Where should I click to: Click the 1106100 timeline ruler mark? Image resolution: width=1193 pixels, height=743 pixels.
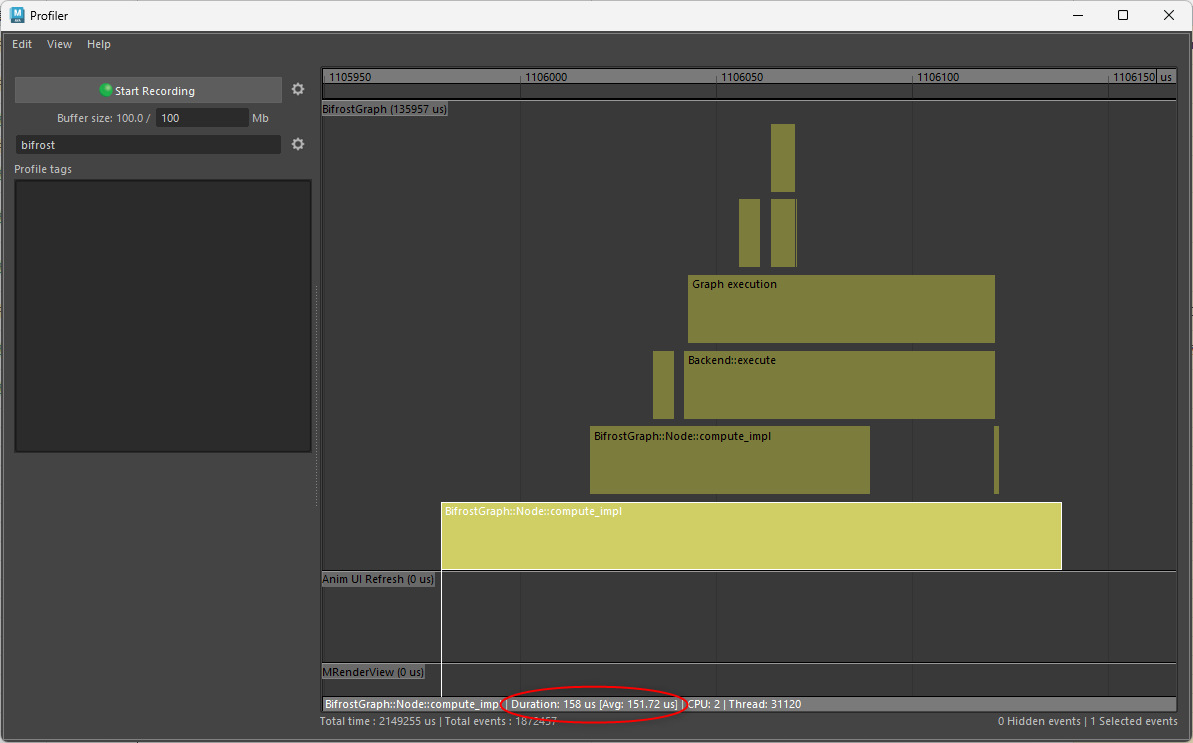938,77
